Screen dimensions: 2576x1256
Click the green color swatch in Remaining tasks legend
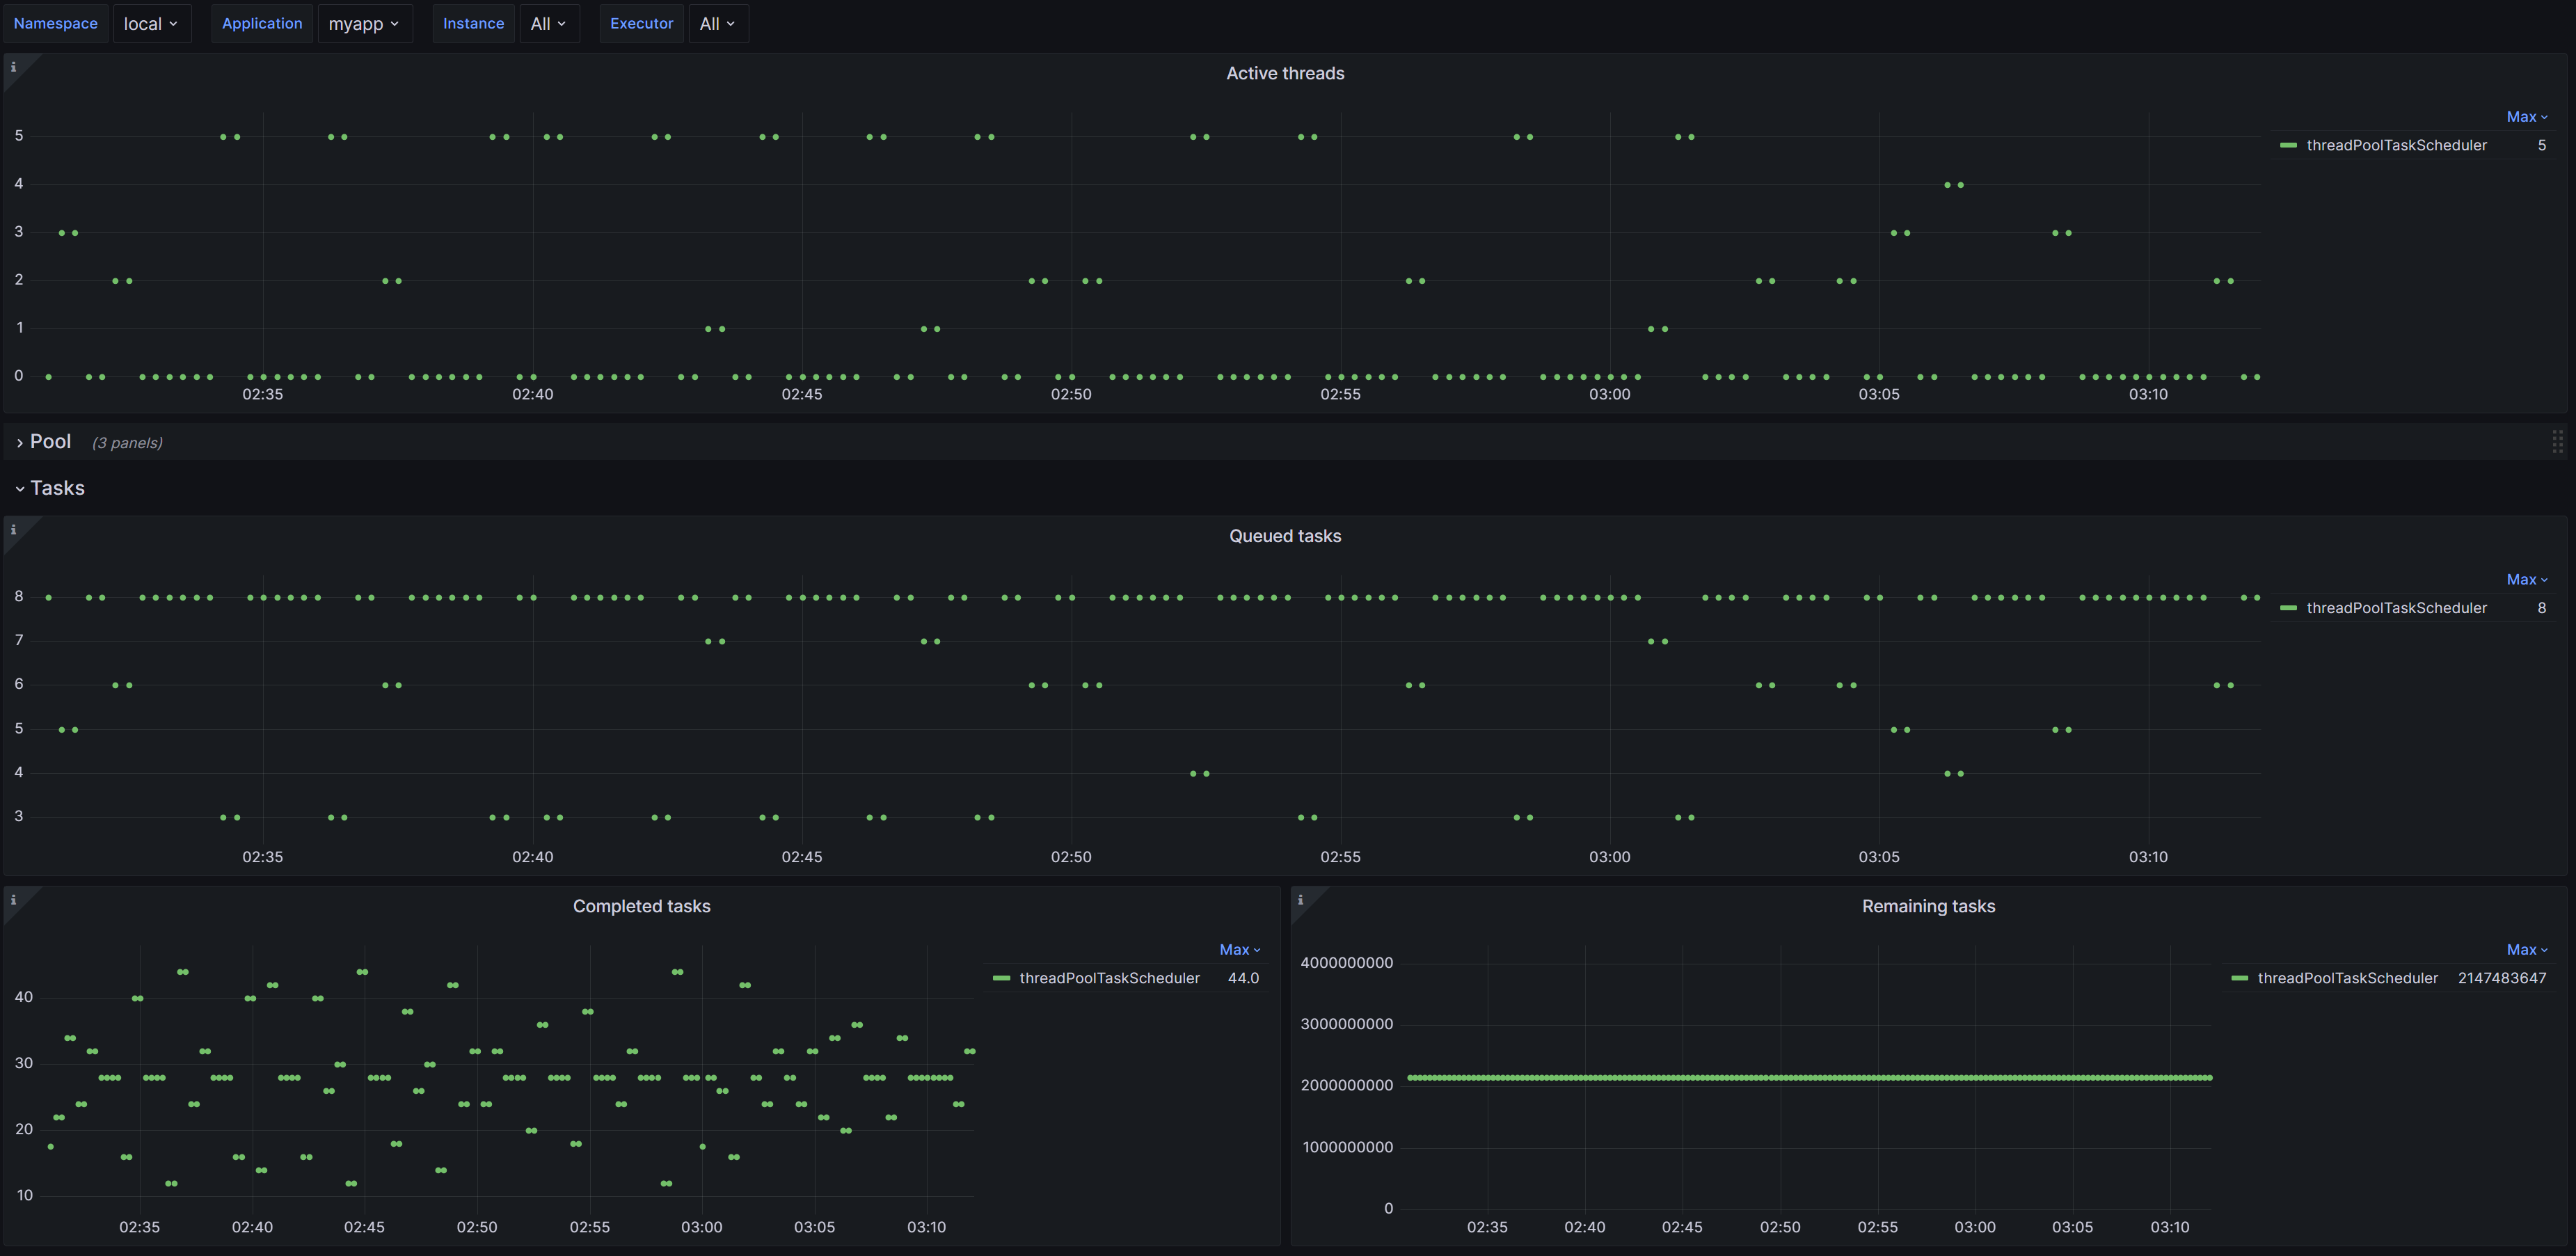pos(2240,978)
